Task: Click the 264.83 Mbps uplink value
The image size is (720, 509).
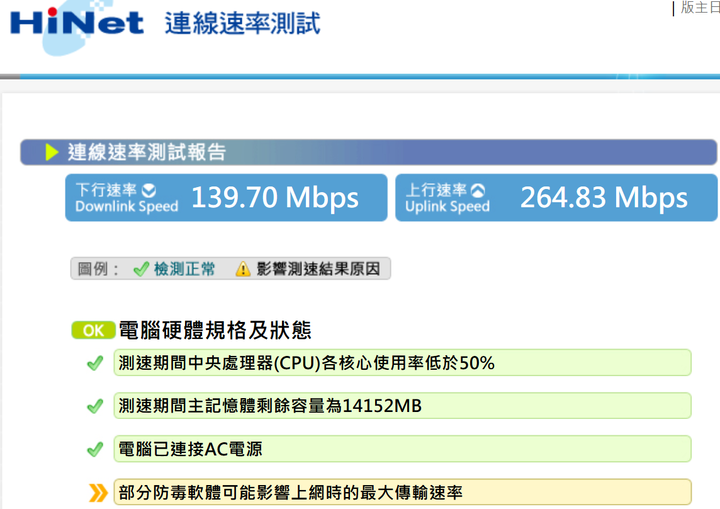Action: click(604, 198)
